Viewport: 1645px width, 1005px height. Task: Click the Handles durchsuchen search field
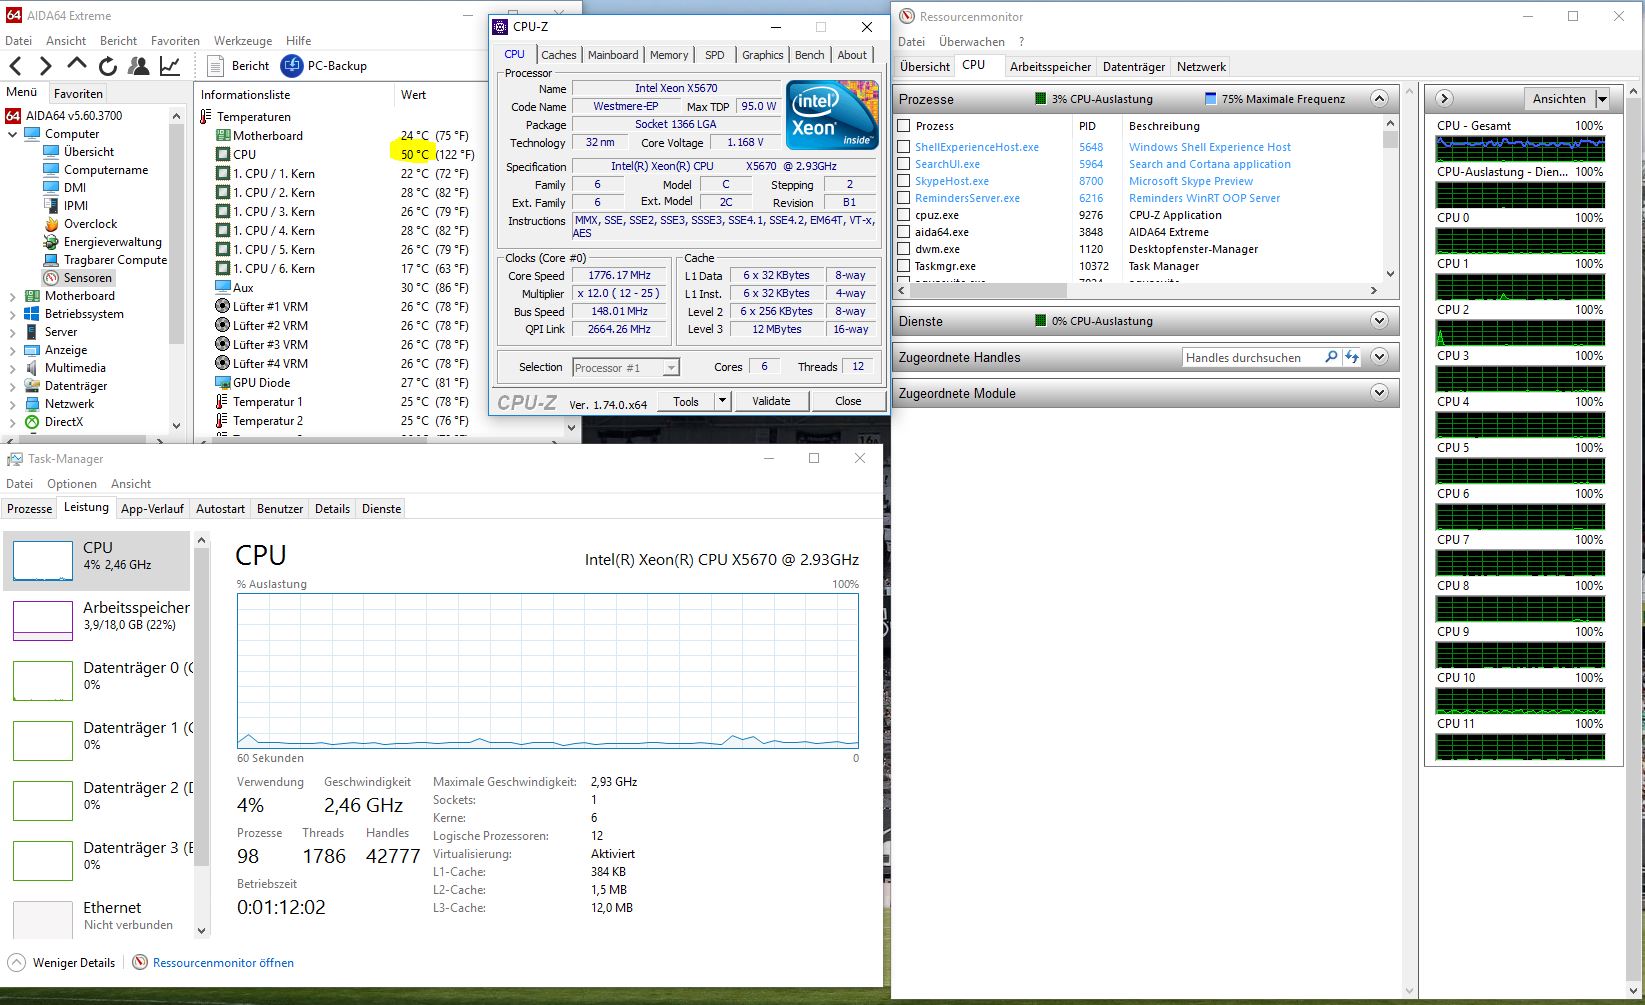pos(1252,357)
